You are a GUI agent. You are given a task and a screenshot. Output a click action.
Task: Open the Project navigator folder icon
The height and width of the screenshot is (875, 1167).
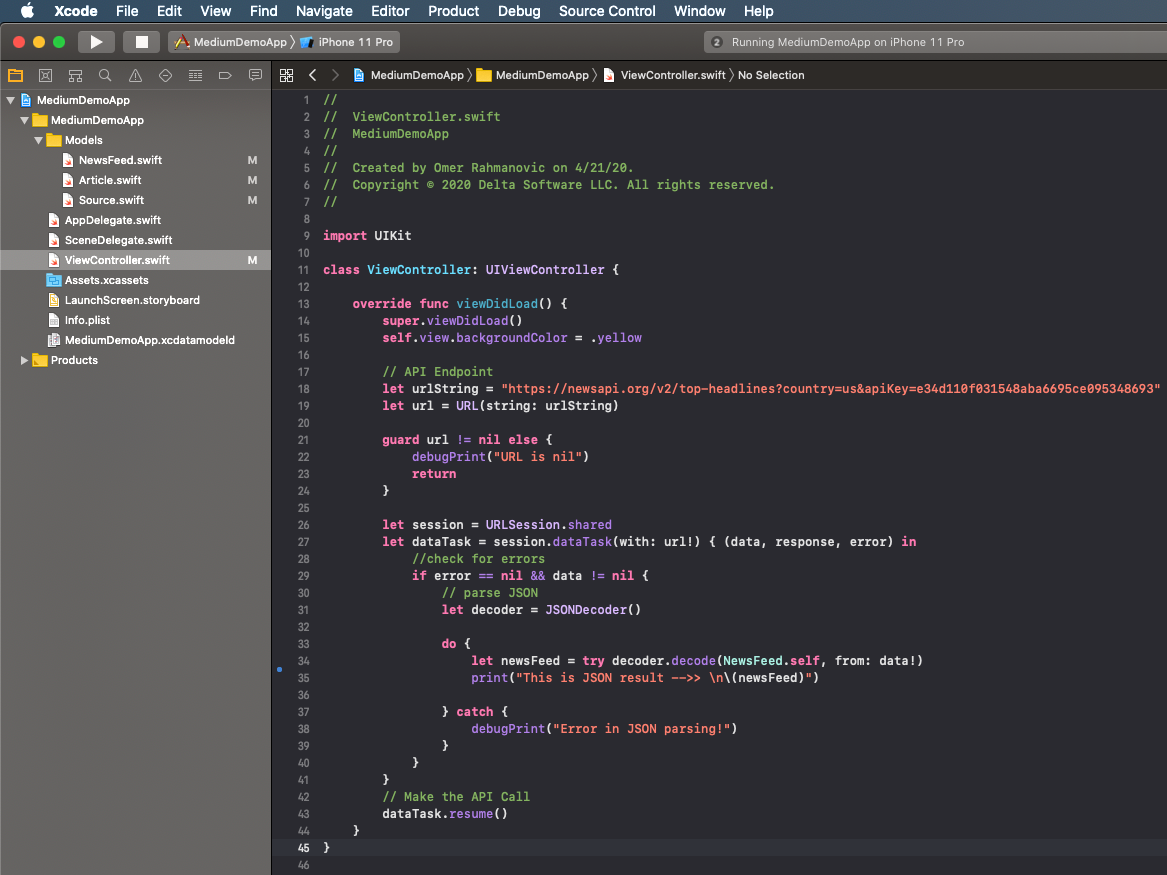coord(14,75)
